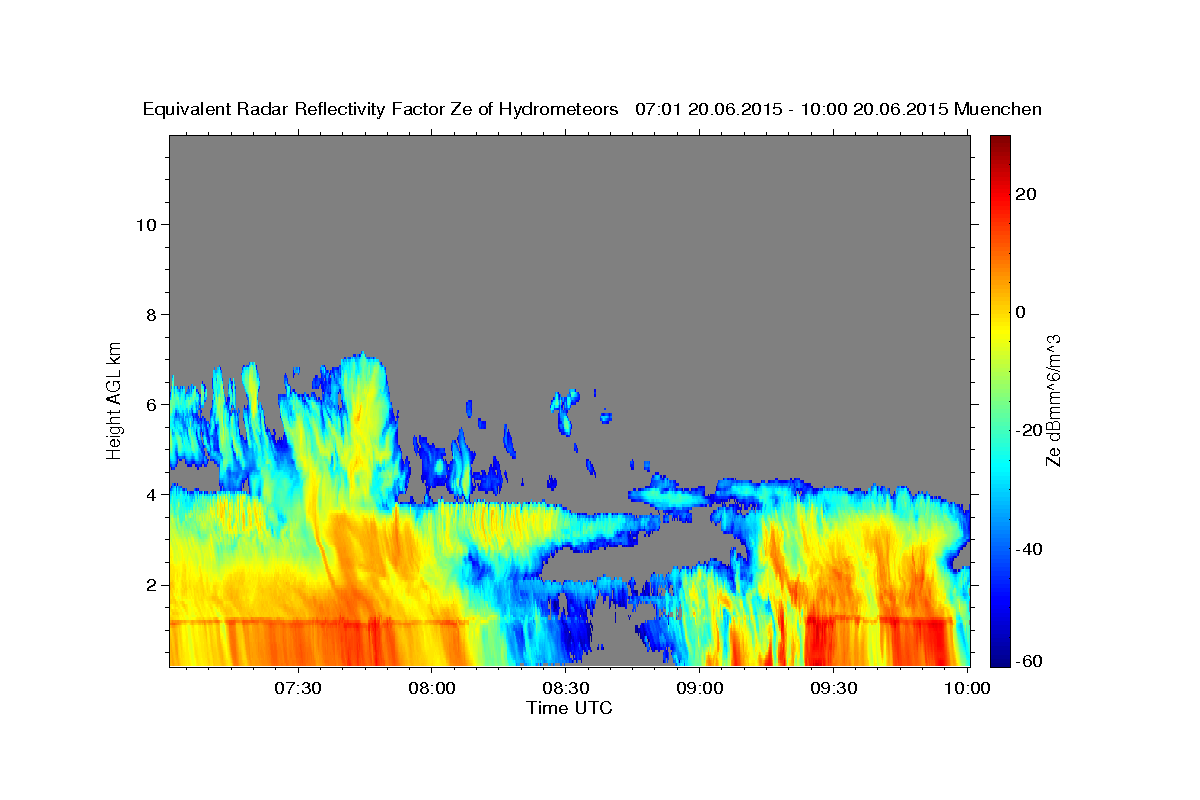Click the 09:30 time tick label

[x=834, y=688]
